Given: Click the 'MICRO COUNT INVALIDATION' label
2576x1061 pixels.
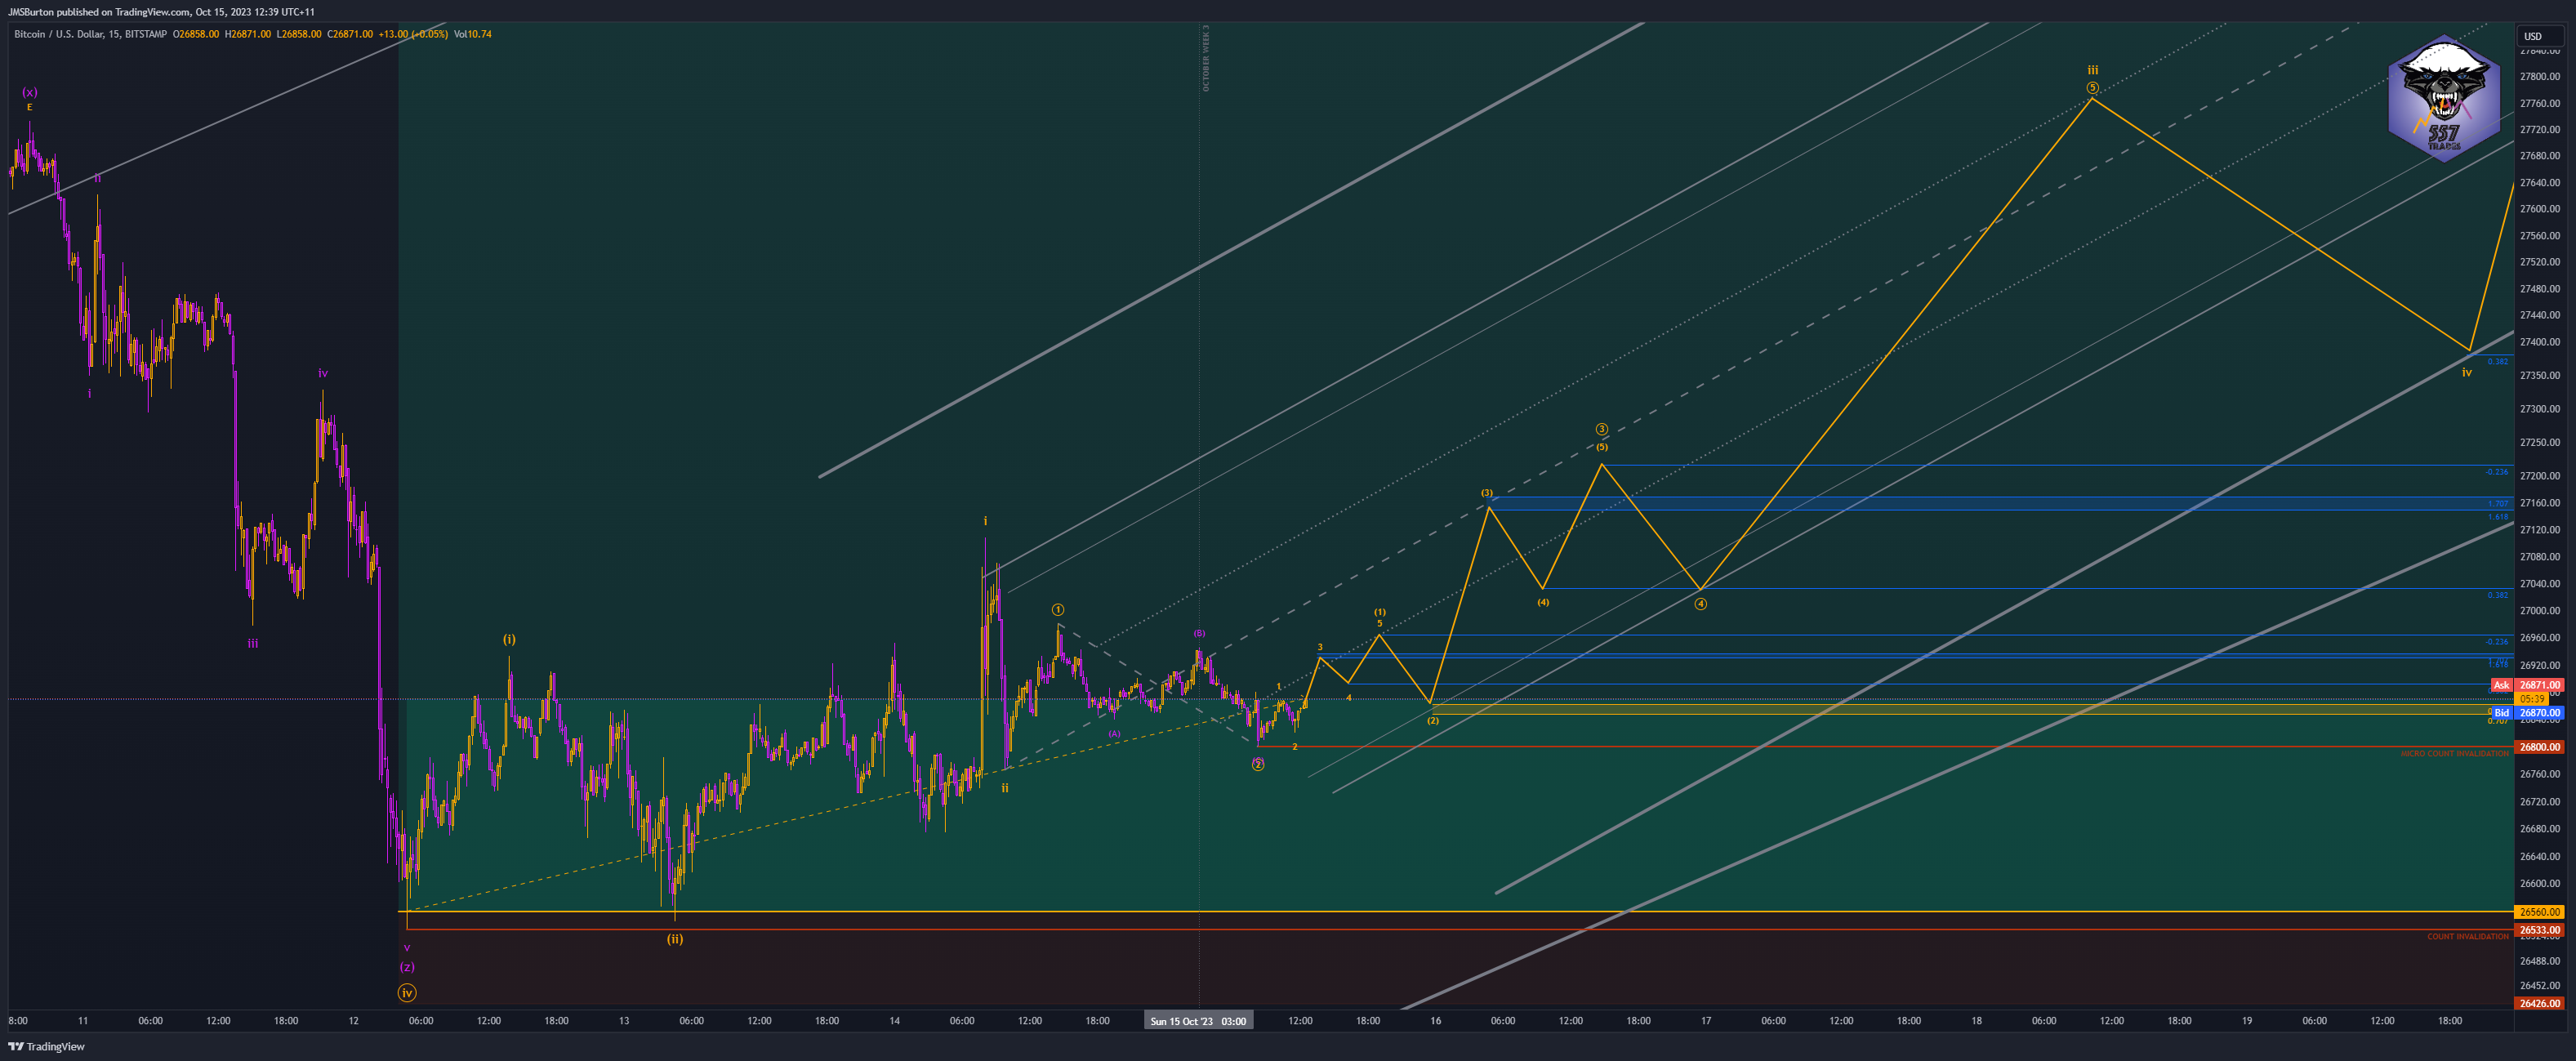Looking at the screenshot, I should click(2454, 754).
